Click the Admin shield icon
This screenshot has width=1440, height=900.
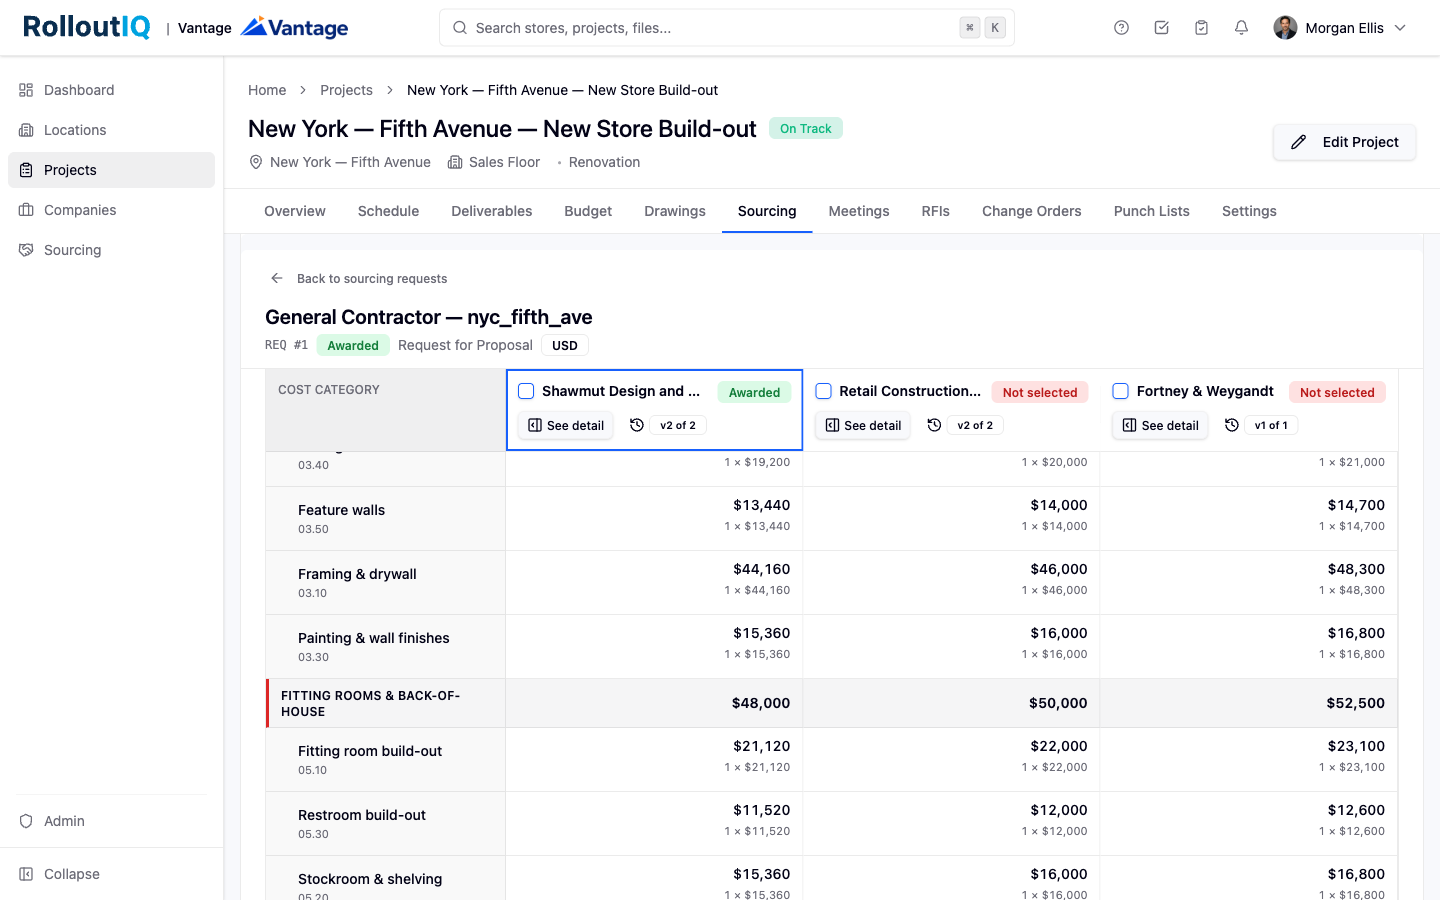point(26,821)
